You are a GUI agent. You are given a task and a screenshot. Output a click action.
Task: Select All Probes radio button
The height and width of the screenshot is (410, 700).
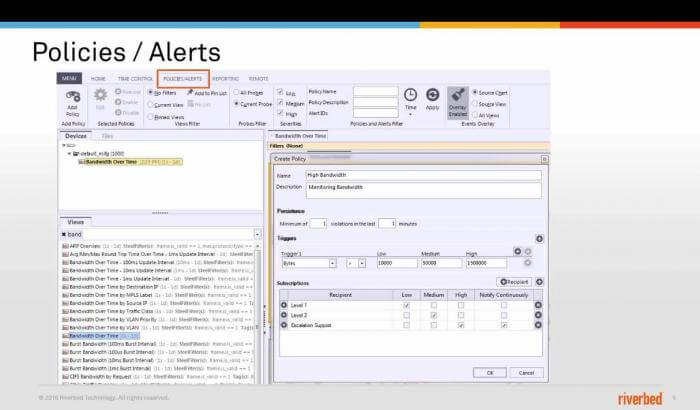pyautogui.click(x=237, y=92)
